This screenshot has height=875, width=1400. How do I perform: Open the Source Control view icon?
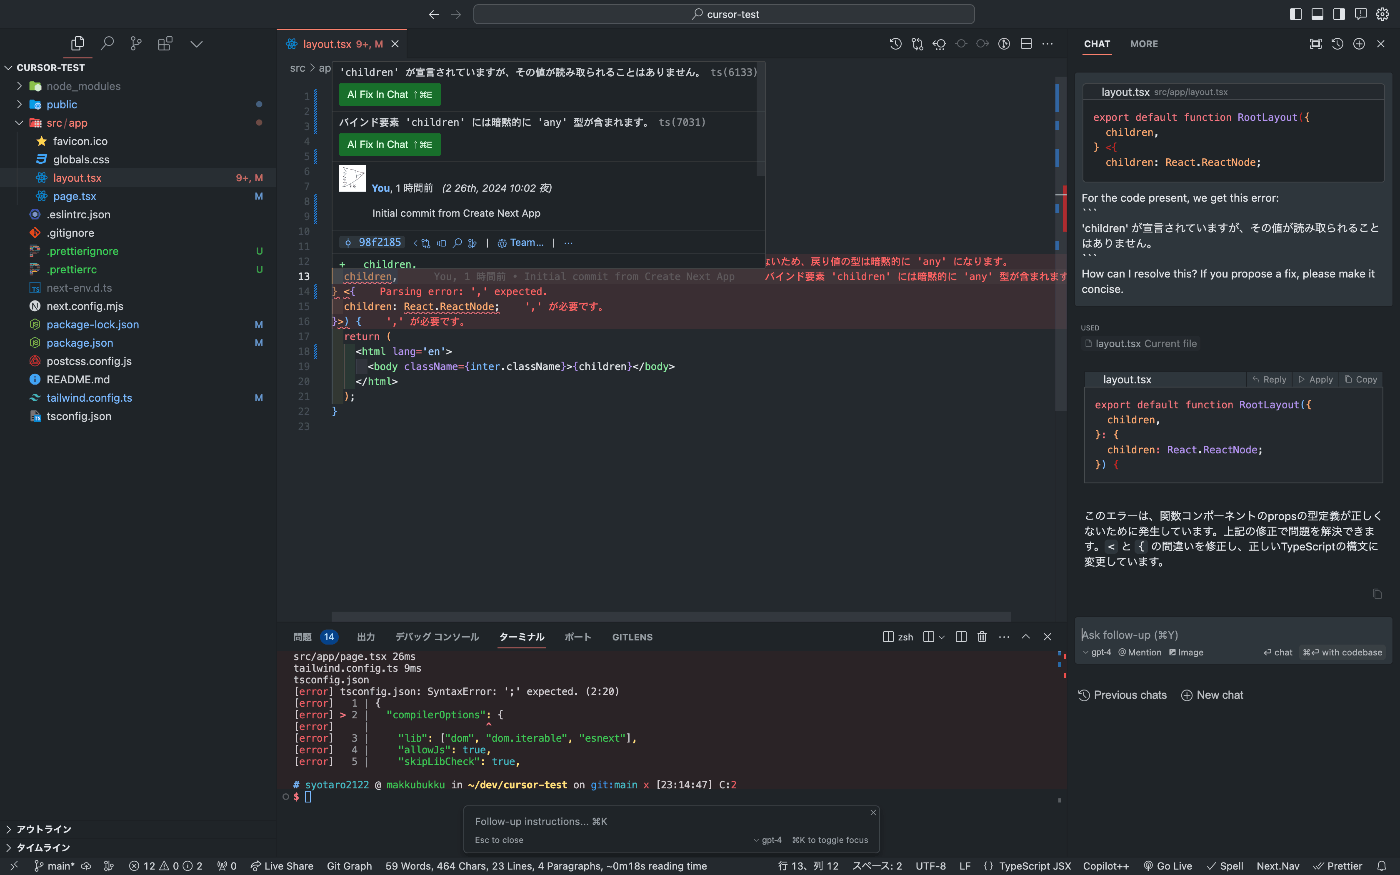pyautogui.click(x=136, y=44)
